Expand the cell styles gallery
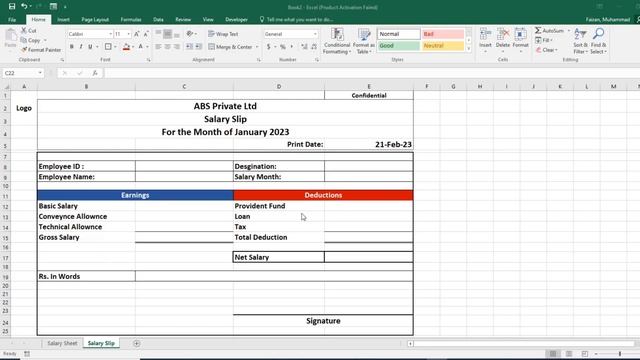 coord(469,49)
